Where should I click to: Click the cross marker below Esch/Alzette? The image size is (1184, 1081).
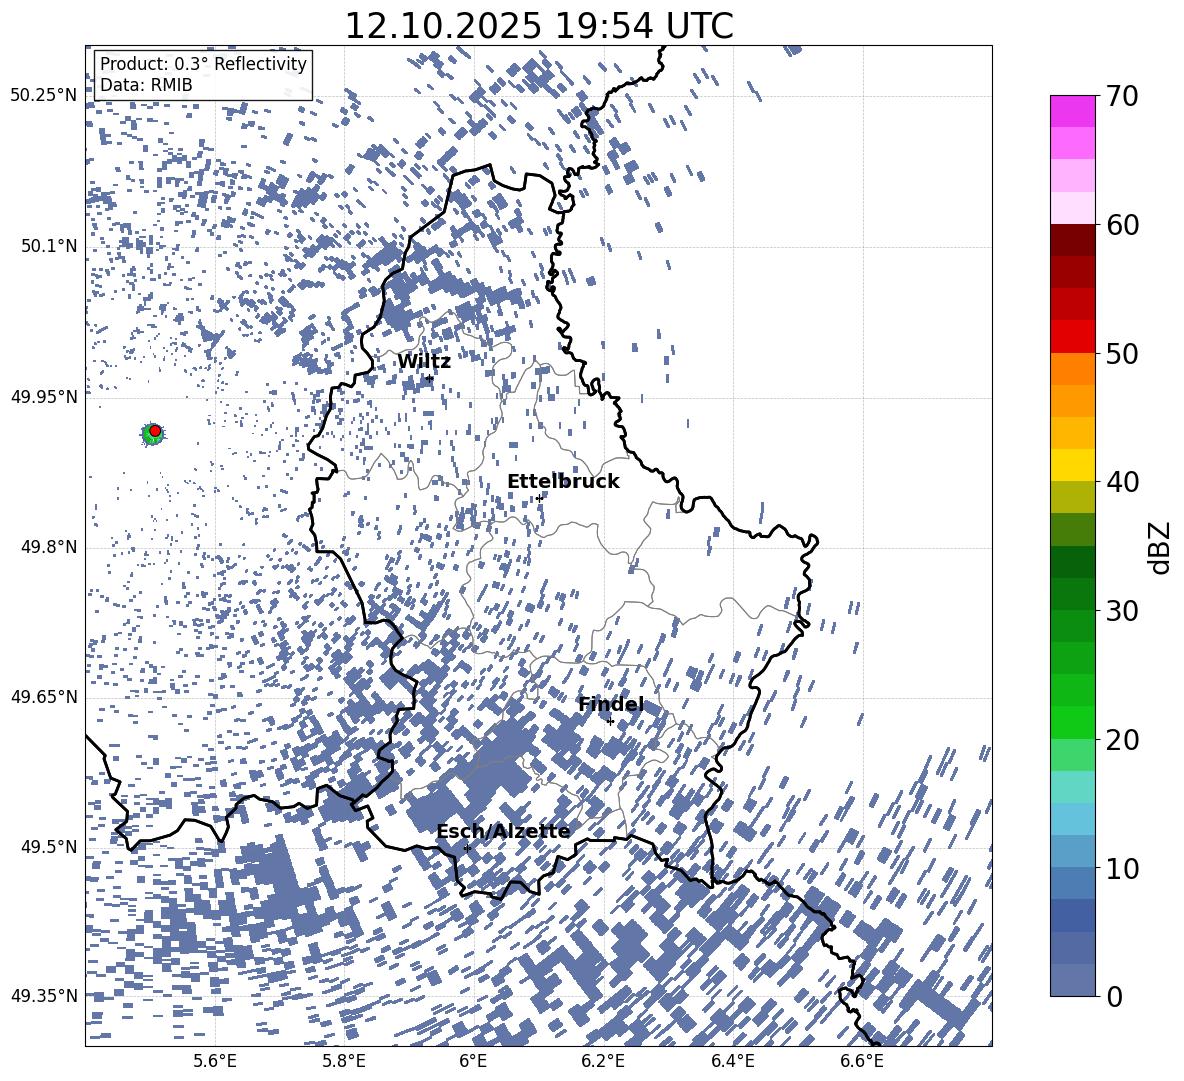coord(467,848)
